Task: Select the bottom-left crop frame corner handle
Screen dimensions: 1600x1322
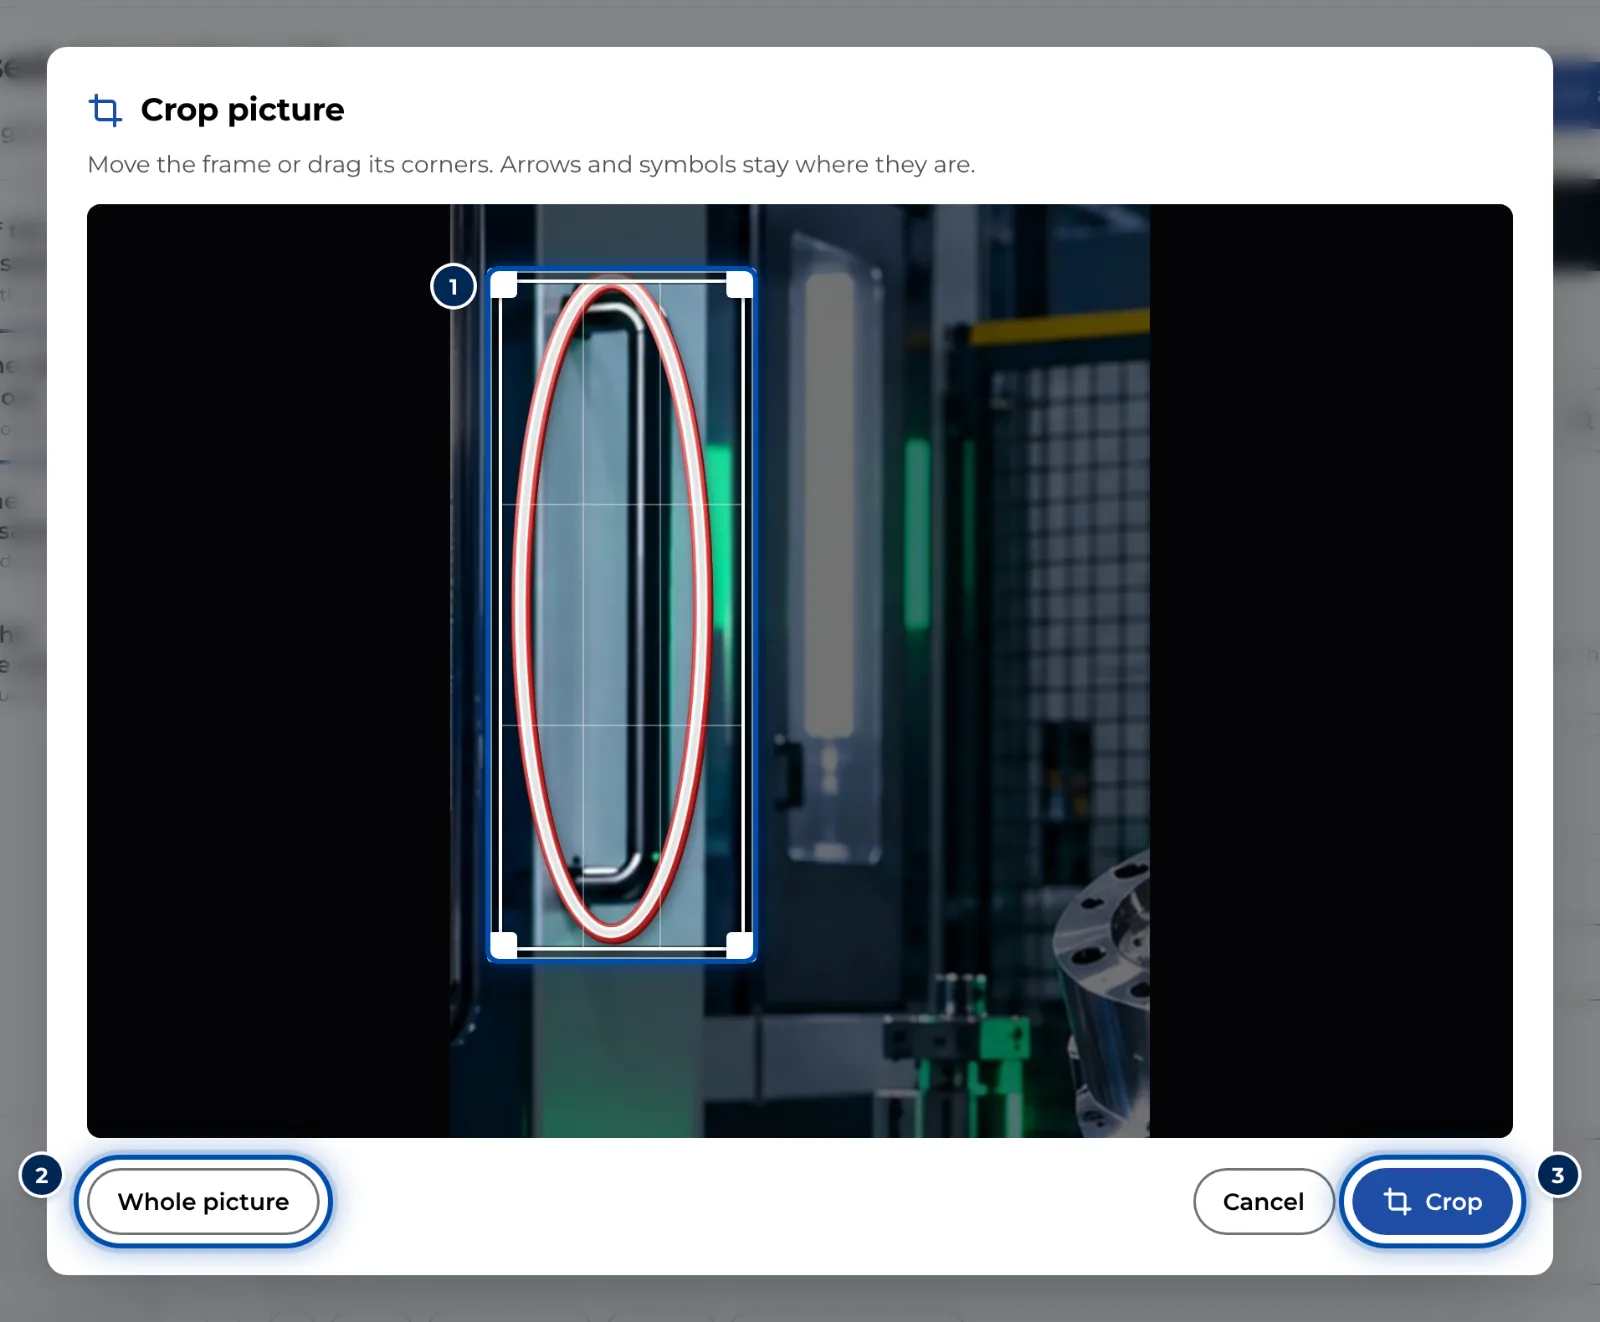Action: pyautogui.click(x=504, y=945)
